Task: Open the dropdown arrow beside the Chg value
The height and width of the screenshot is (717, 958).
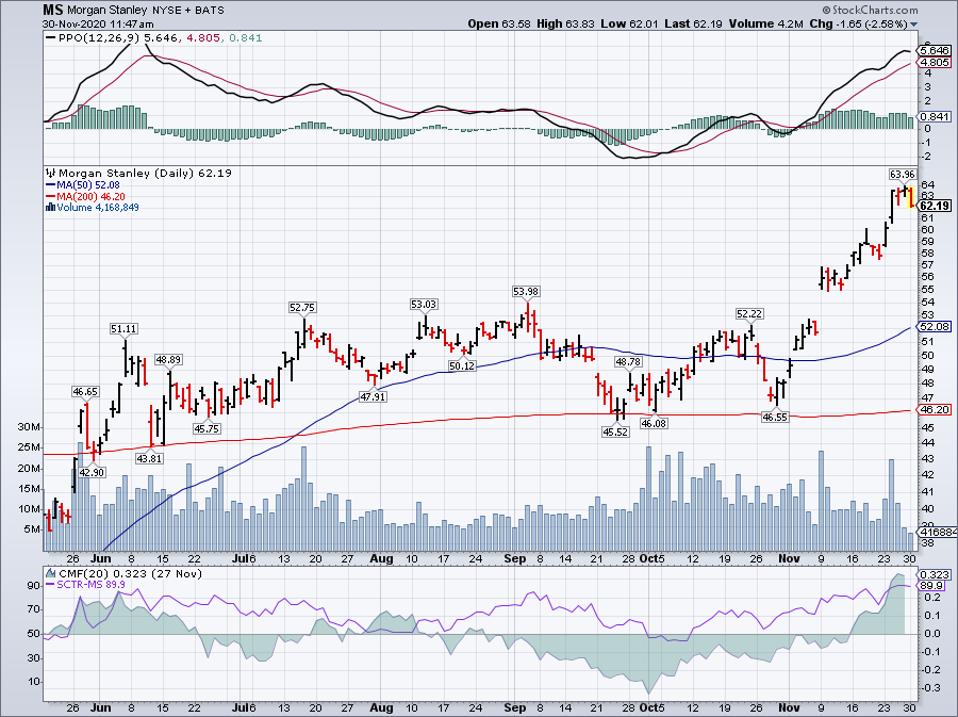Action: (x=914, y=25)
